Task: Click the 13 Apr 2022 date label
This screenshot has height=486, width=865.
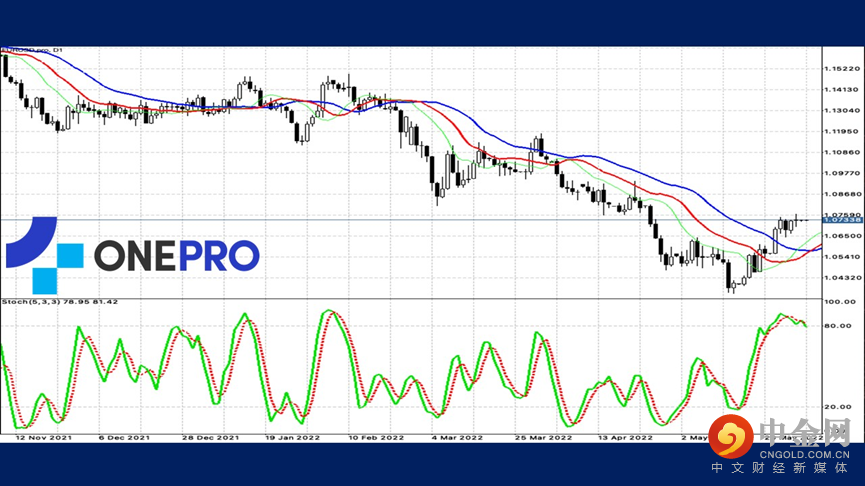Action: [x=625, y=437]
